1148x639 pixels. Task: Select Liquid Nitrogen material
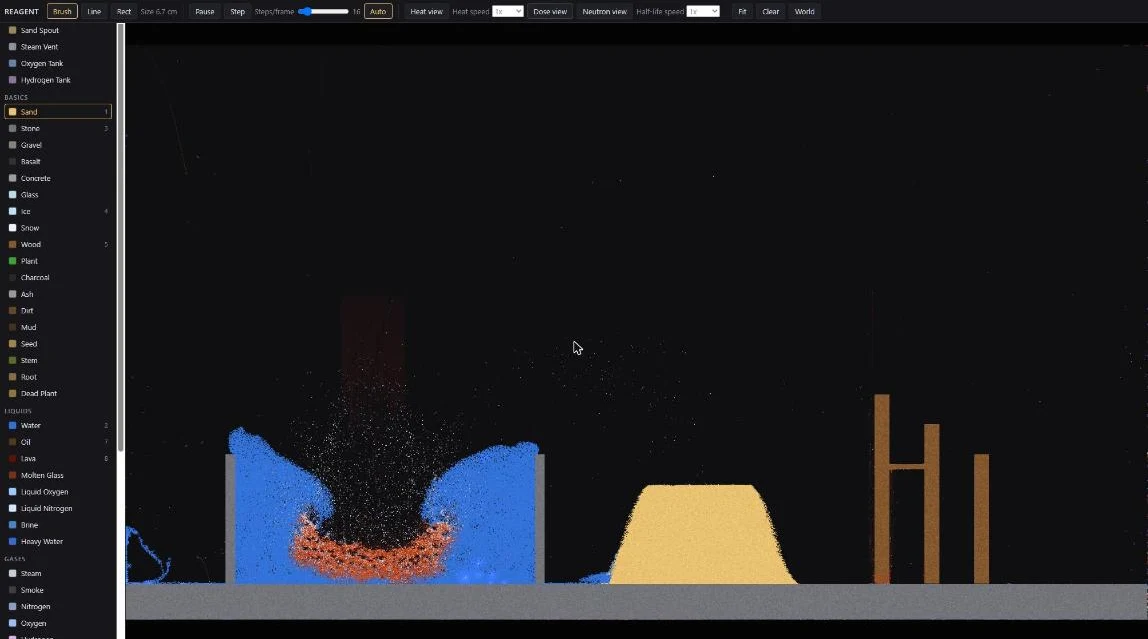(x=58, y=508)
